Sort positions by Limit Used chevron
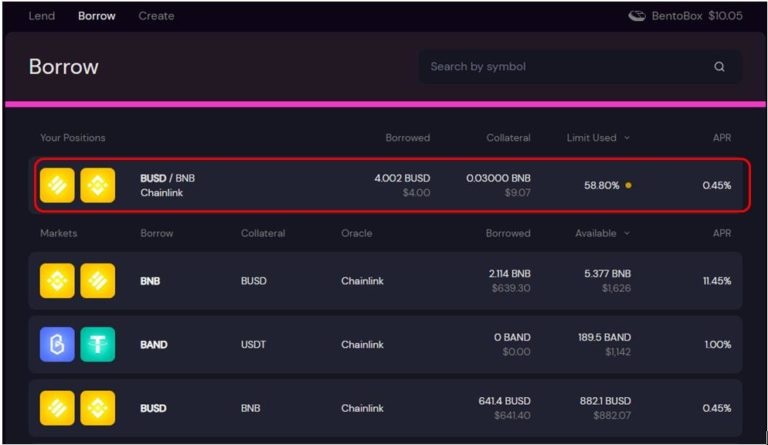Image resolution: width=768 pixels, height=445 pixels. tap(627, 138)
